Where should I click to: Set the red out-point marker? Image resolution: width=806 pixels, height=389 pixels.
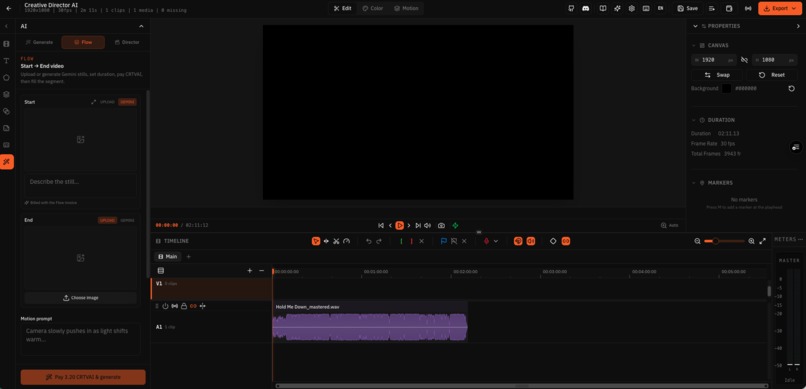pos(411,241)
